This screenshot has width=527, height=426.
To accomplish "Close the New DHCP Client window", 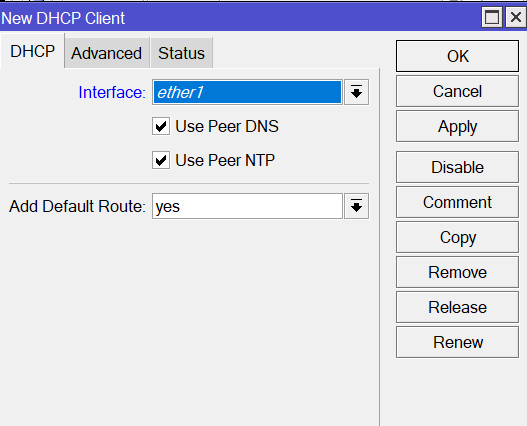I will (x=516, y=17).
